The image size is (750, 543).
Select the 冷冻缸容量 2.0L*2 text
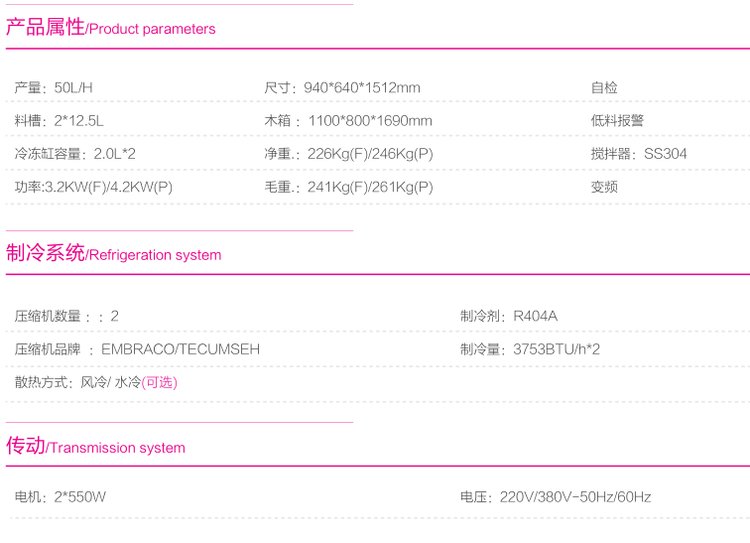click(x=75, y=154)
